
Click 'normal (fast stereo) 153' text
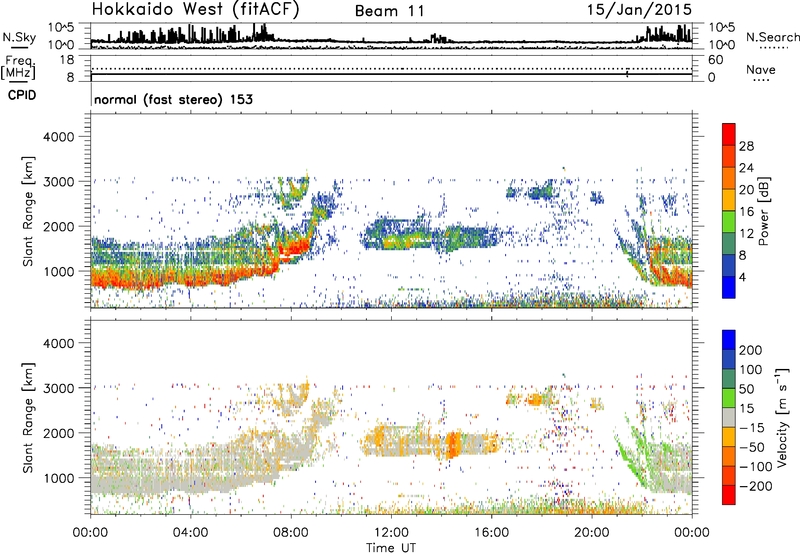click(173, 99)
